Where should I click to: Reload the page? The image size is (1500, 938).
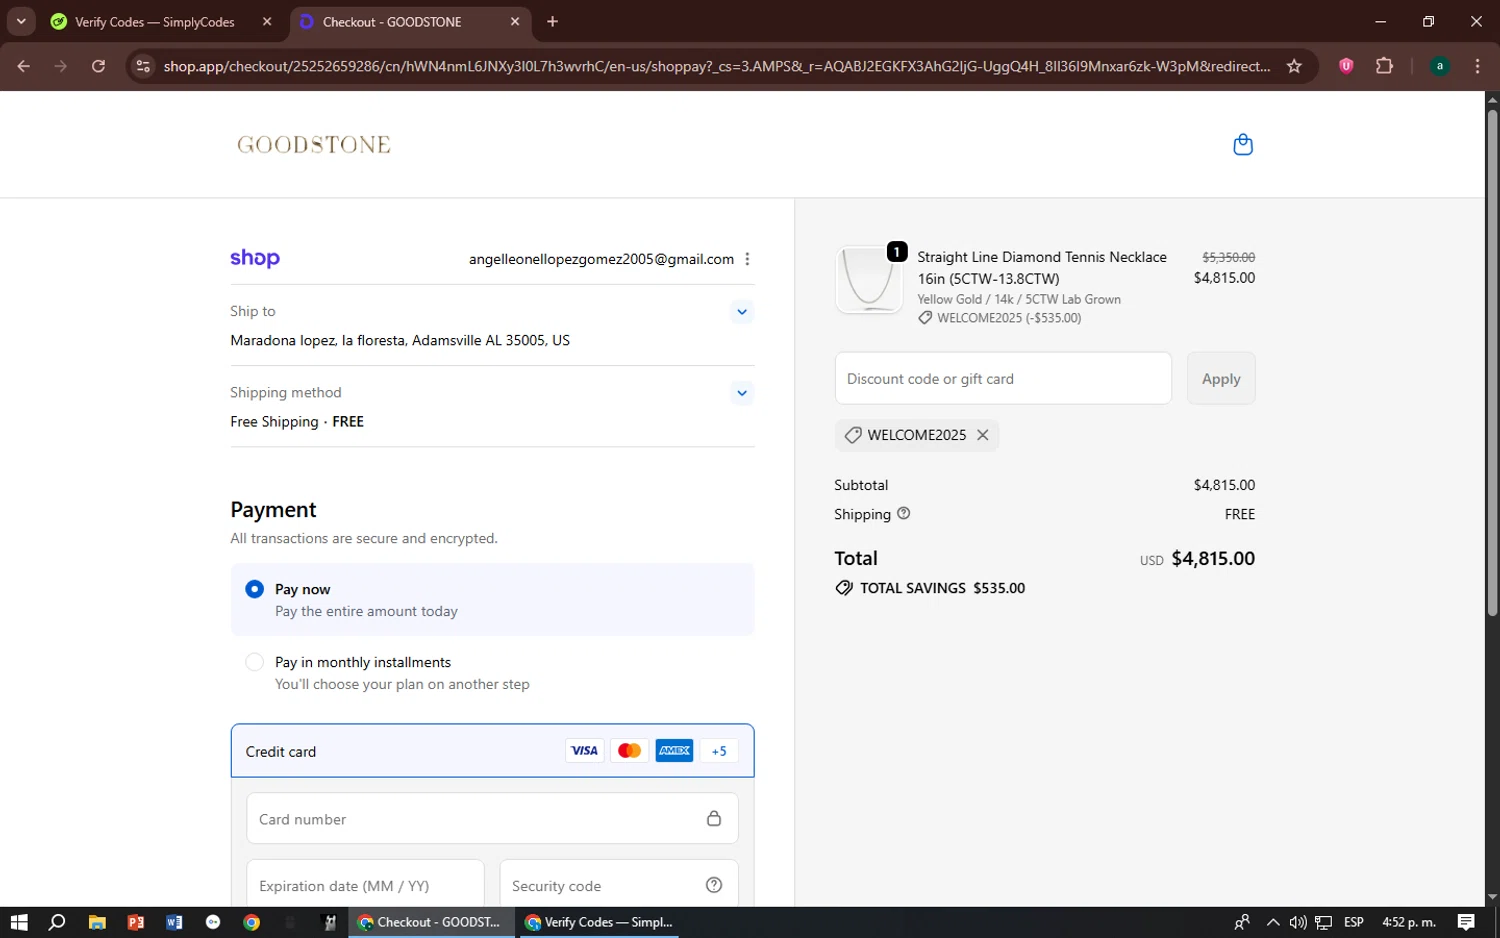(98, 66)
